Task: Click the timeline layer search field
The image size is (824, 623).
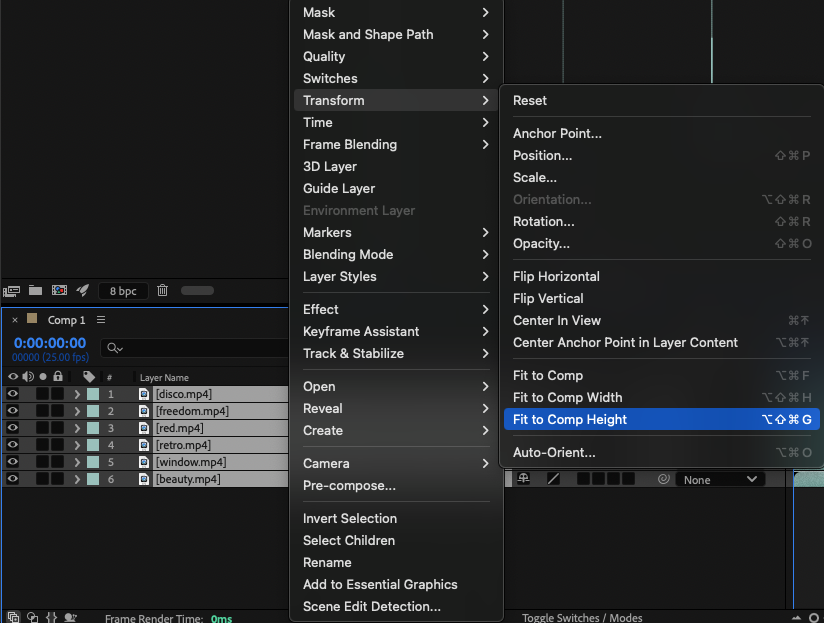Action: click(x=194, y=348)
